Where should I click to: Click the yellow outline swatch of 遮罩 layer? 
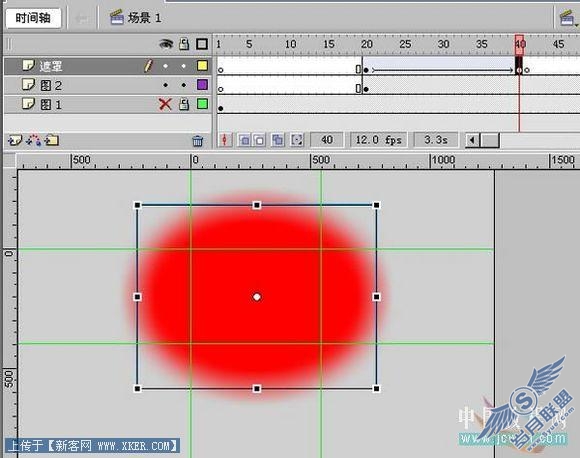202,66
